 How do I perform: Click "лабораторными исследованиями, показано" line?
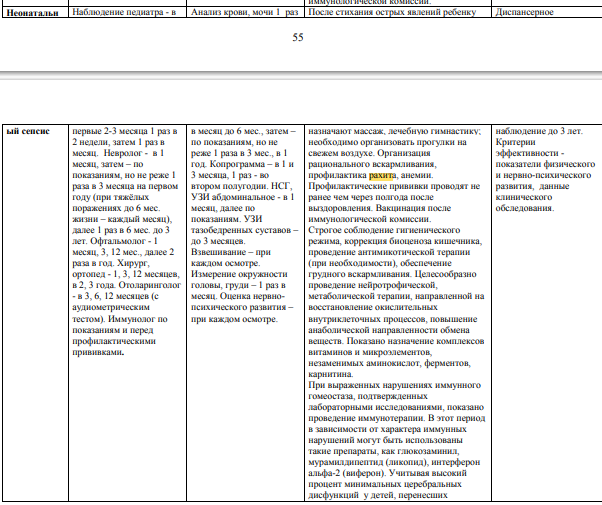[x=396, y=407]
